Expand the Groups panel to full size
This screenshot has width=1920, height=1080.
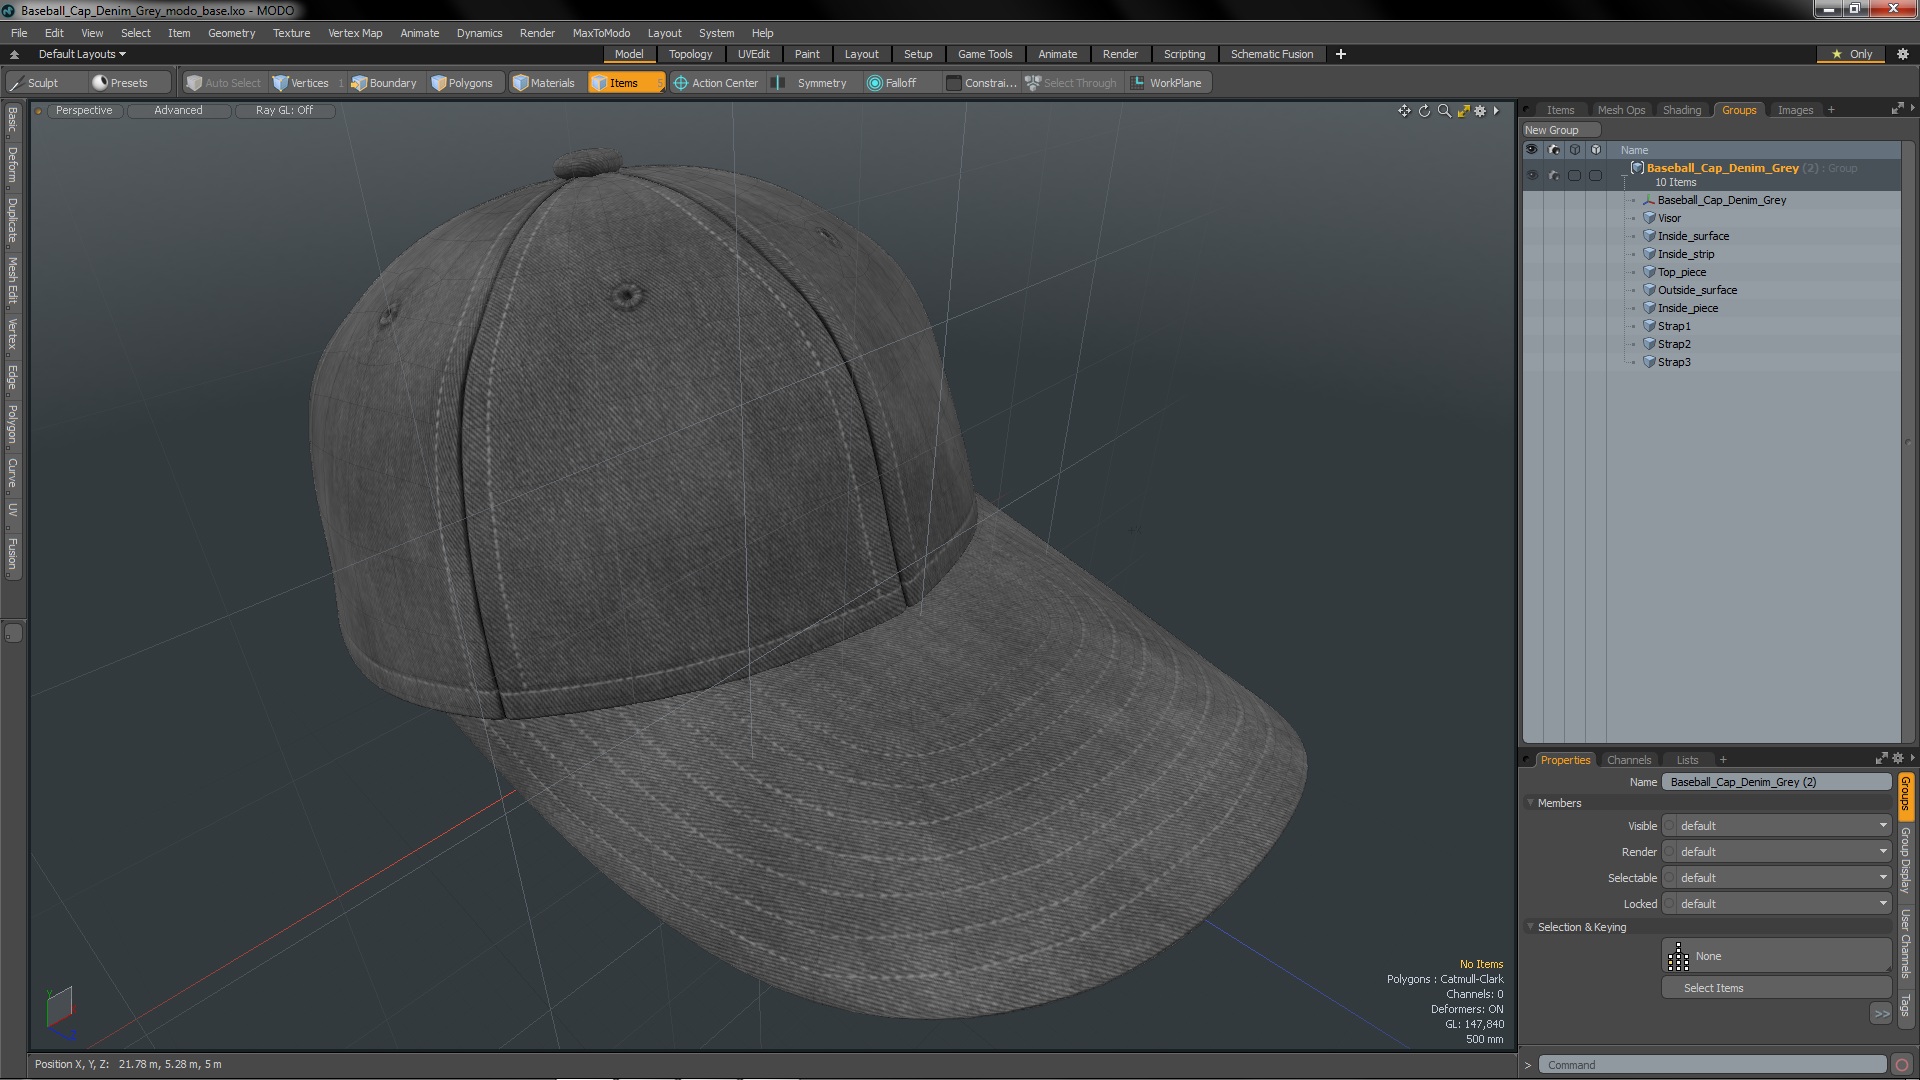pos(1897,109)
